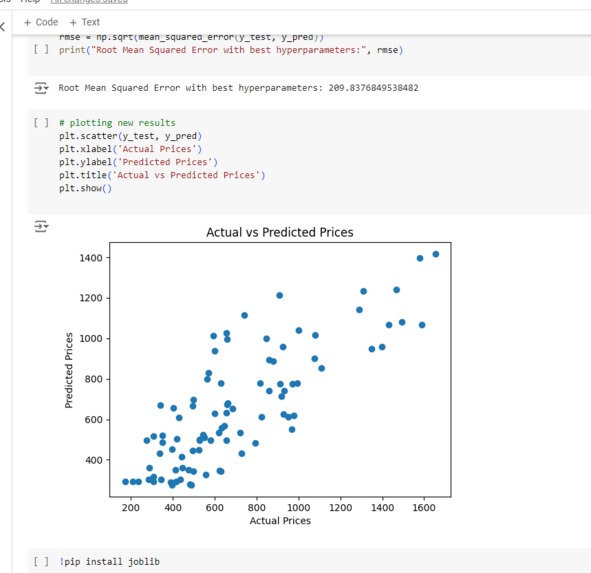Viewport: 591px width, 573px height.
Task: Add a new code cell with + Code
Action: 41,22
